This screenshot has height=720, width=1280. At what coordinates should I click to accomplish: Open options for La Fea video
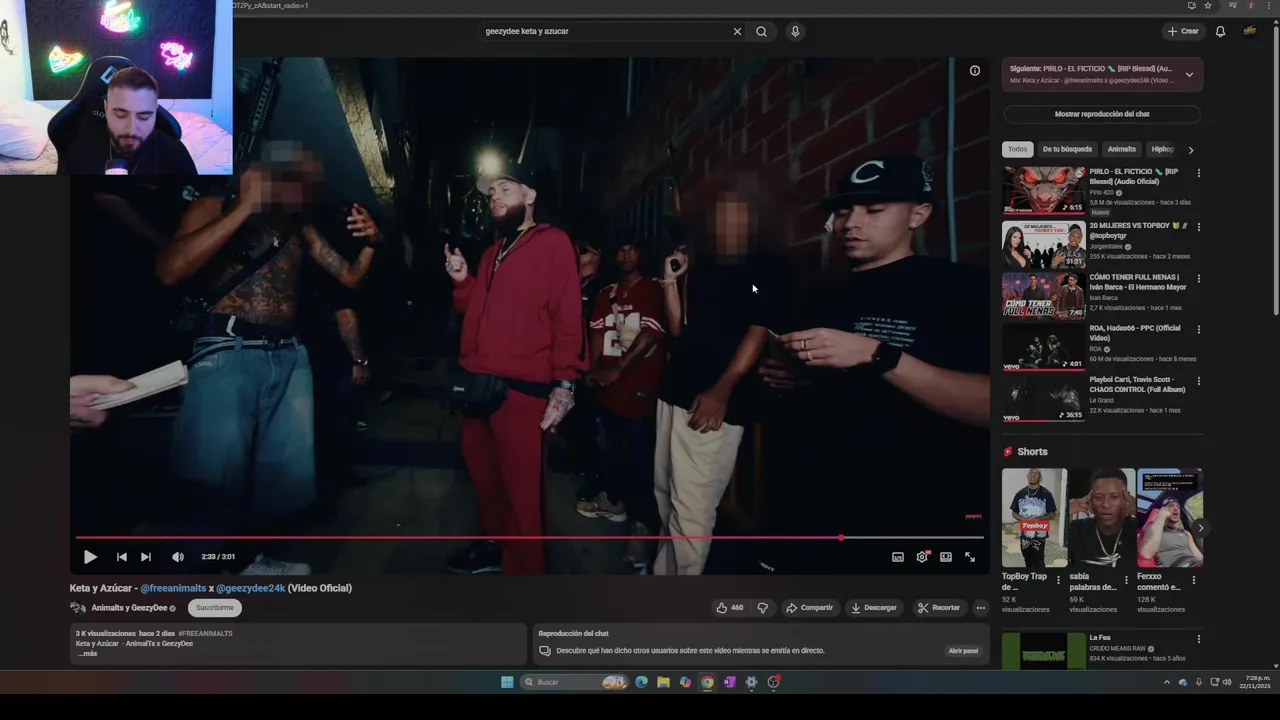tap(1199, 639)
